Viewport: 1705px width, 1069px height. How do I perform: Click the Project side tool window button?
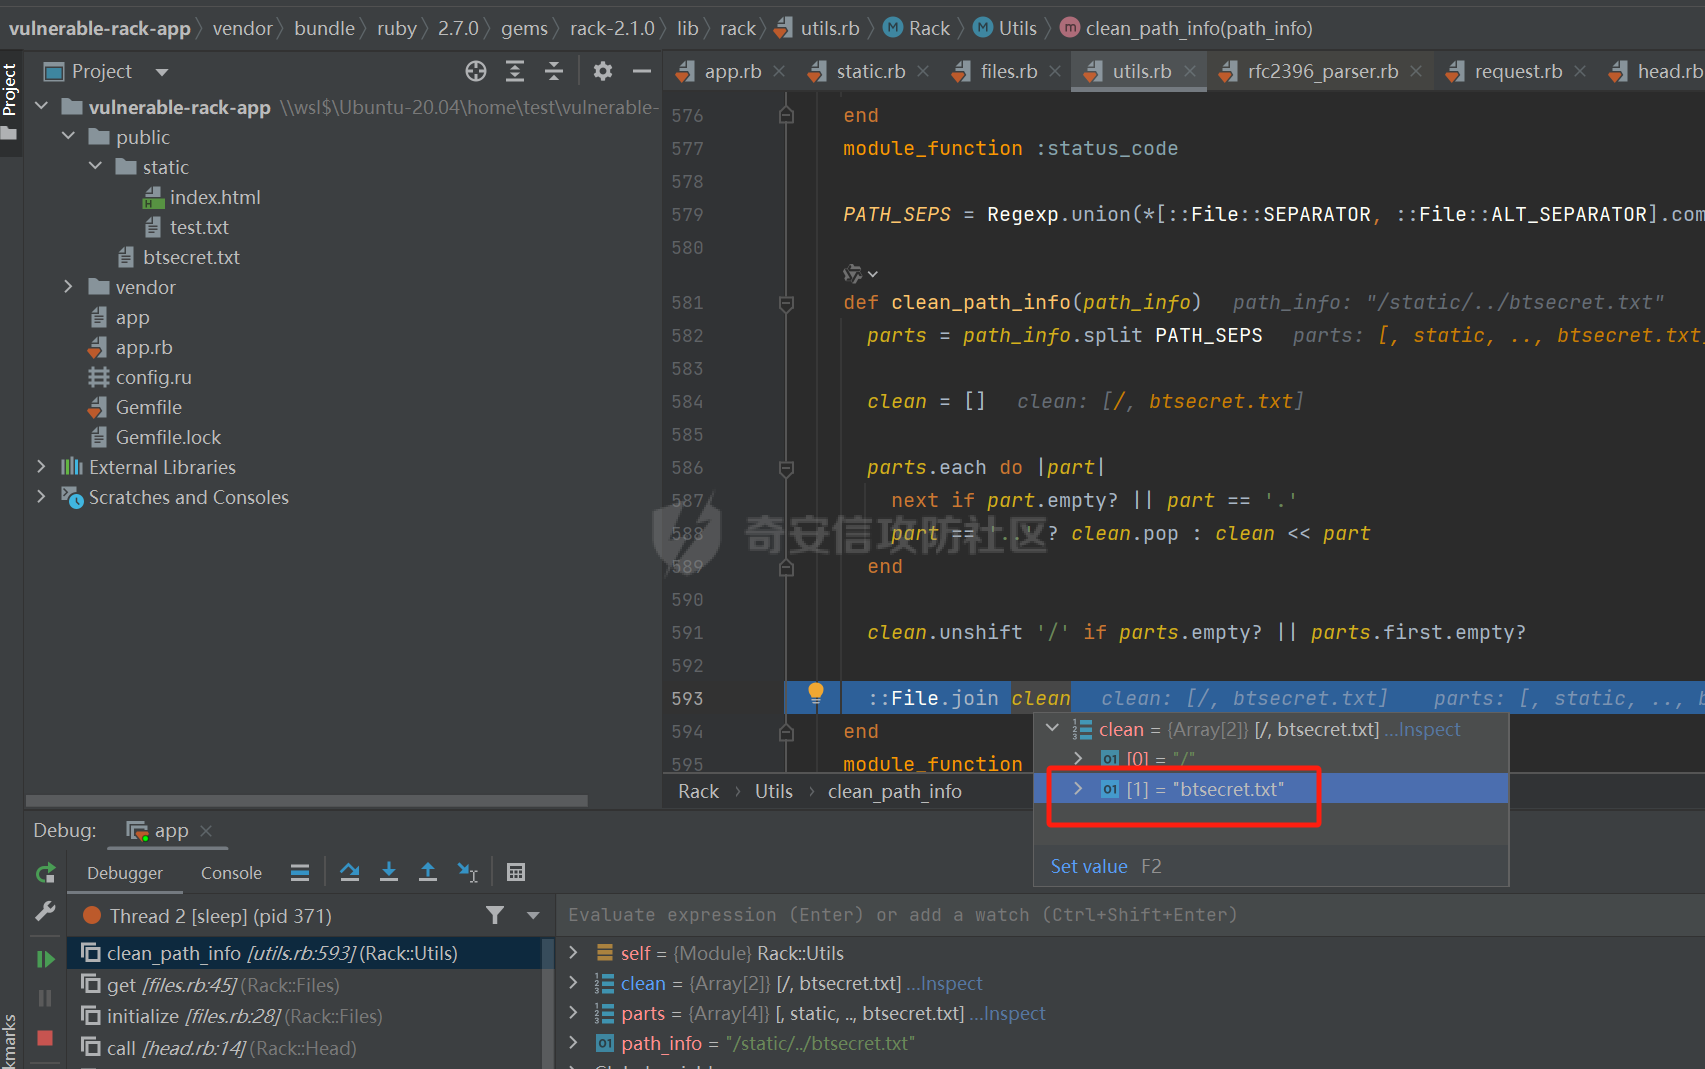click(10, 102)
